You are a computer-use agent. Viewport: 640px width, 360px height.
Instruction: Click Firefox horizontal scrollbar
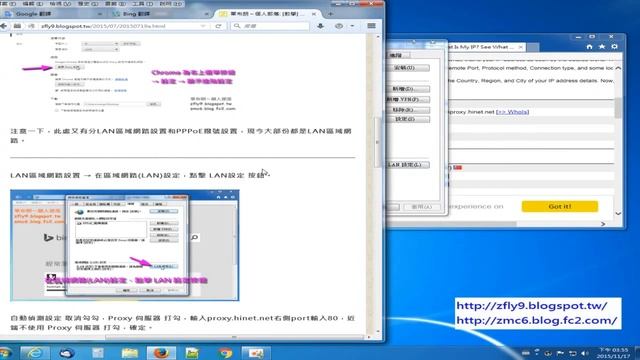pos(234,337)
